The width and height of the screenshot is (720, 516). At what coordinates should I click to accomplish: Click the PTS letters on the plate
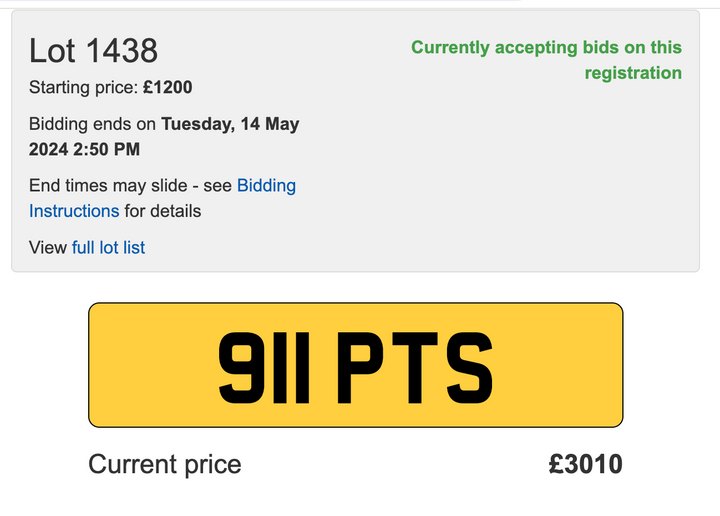[x=415, y=368]
